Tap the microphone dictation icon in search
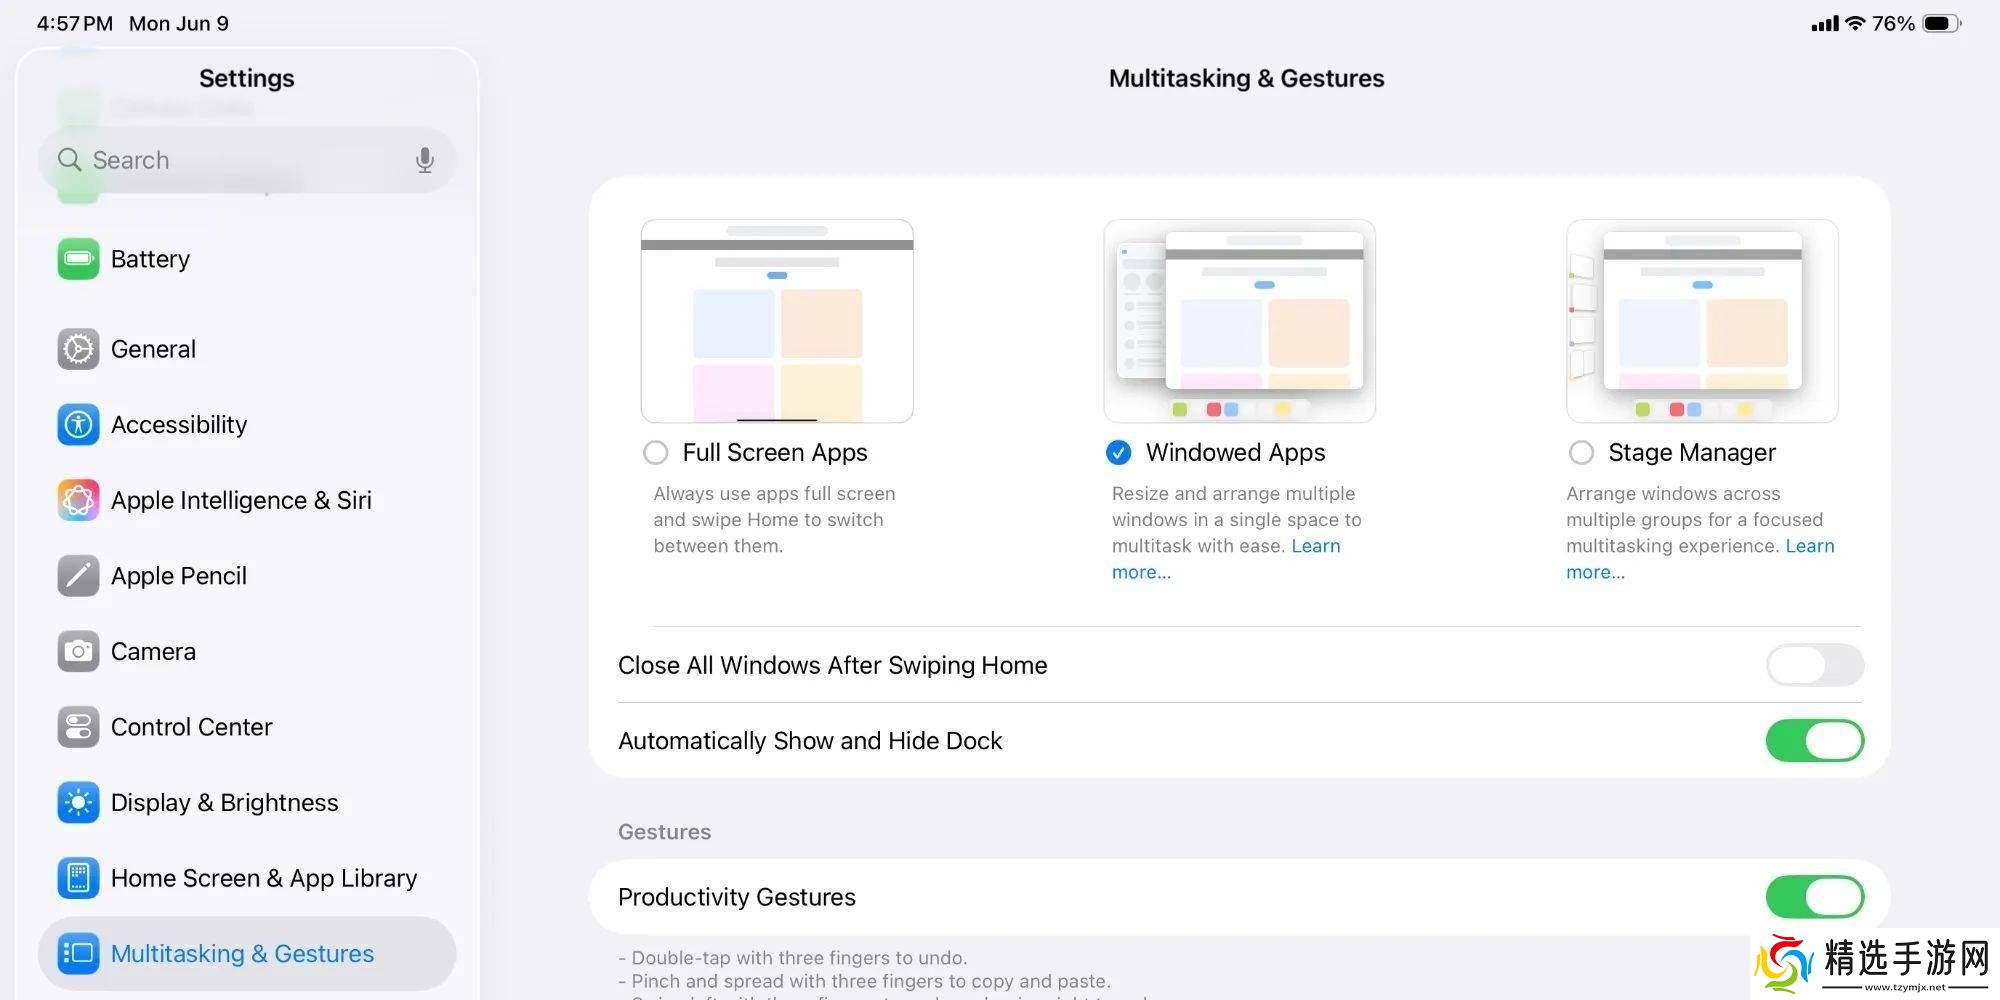 pyautogui.click(x=425, y=160)
